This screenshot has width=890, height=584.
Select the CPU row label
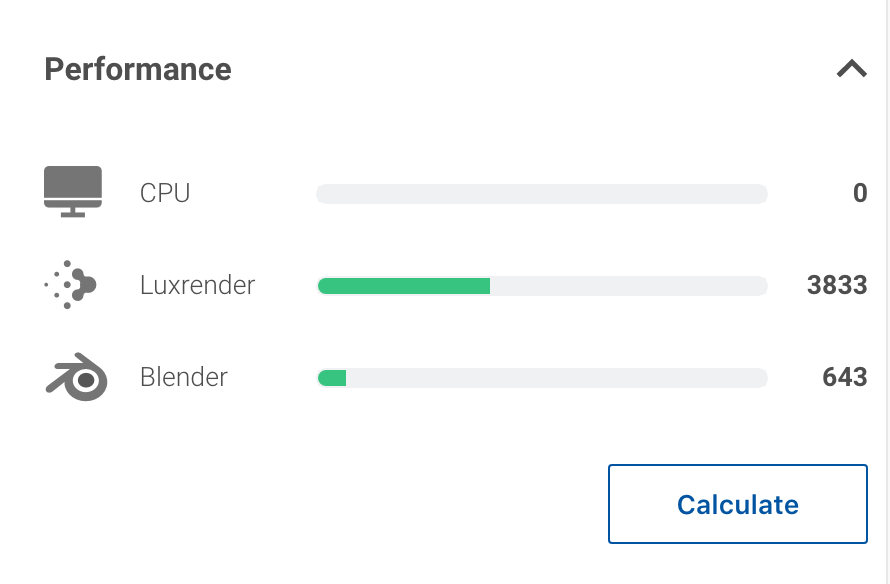[164, 192]
